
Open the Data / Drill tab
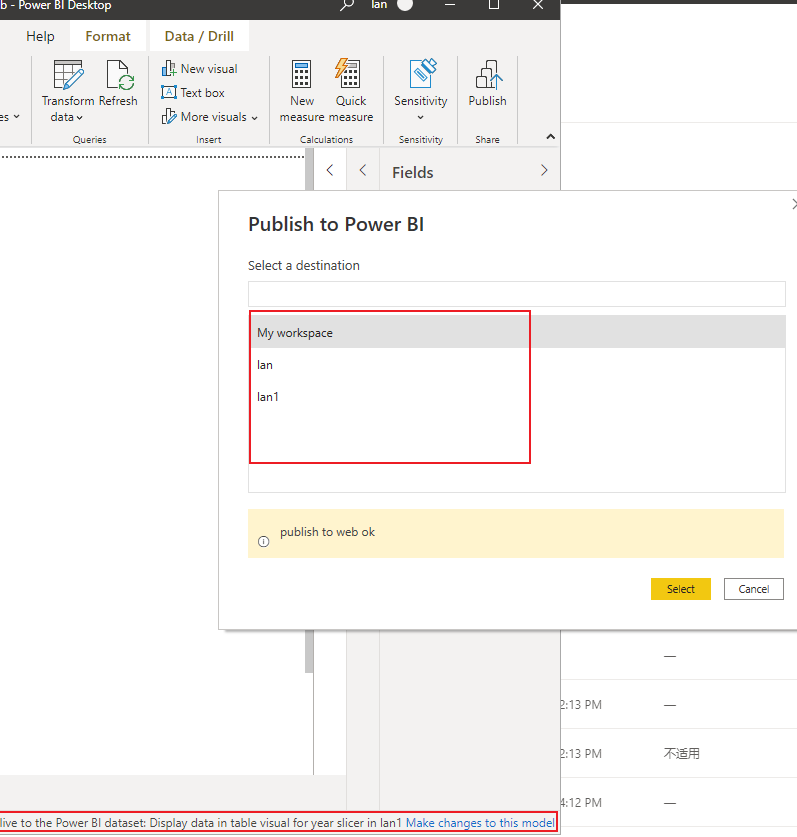click(x=199, y=36)
